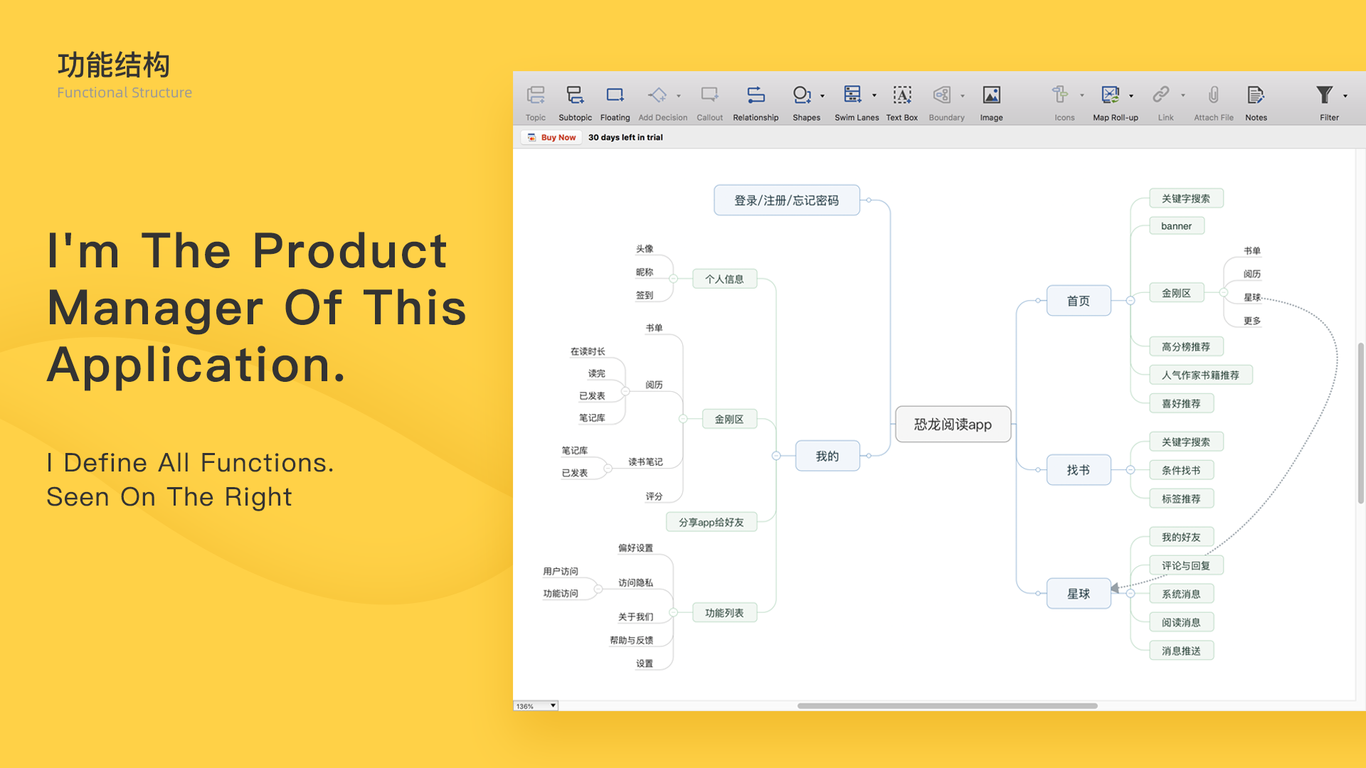
Task: Select the 消息推送 subtopic
Action: 1181,650
